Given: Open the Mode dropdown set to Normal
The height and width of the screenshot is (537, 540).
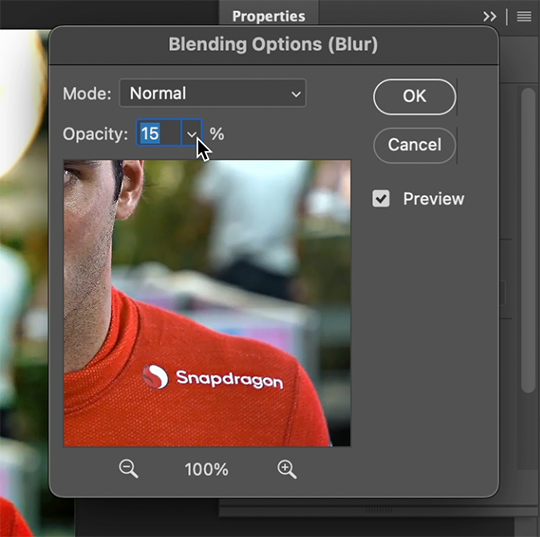Looking at the screenshot, I should click(x=212, y=93).
